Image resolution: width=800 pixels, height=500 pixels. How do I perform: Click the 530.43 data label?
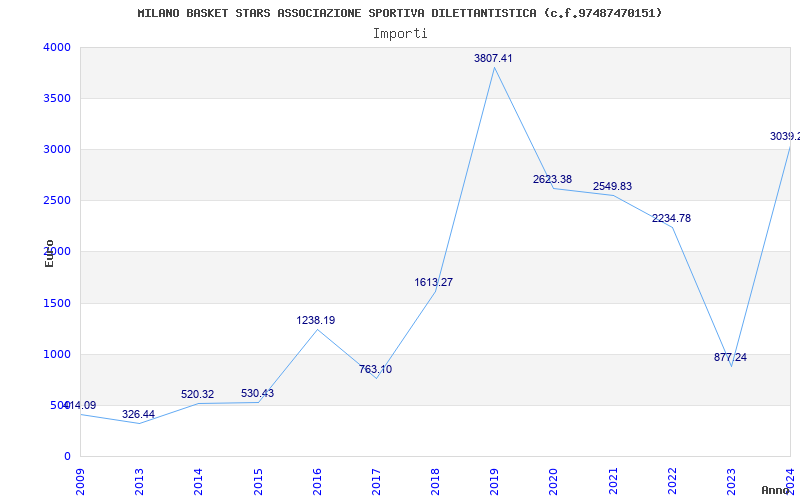[257, 393]
